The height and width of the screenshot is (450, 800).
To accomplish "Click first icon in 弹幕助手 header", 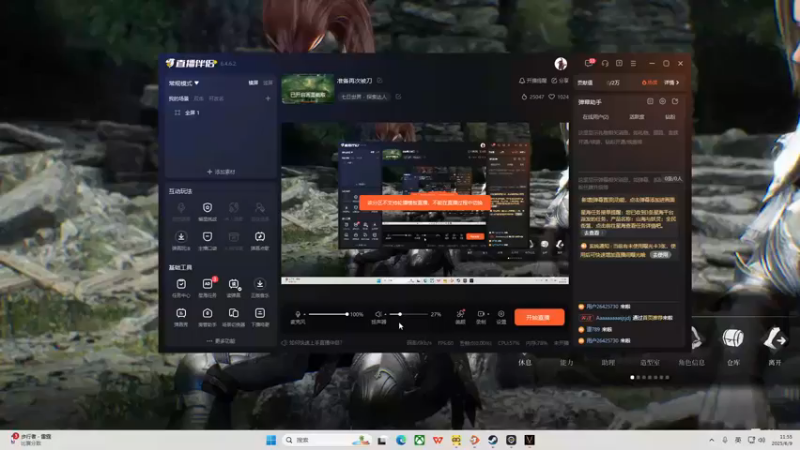I will [x=650, y=102].
